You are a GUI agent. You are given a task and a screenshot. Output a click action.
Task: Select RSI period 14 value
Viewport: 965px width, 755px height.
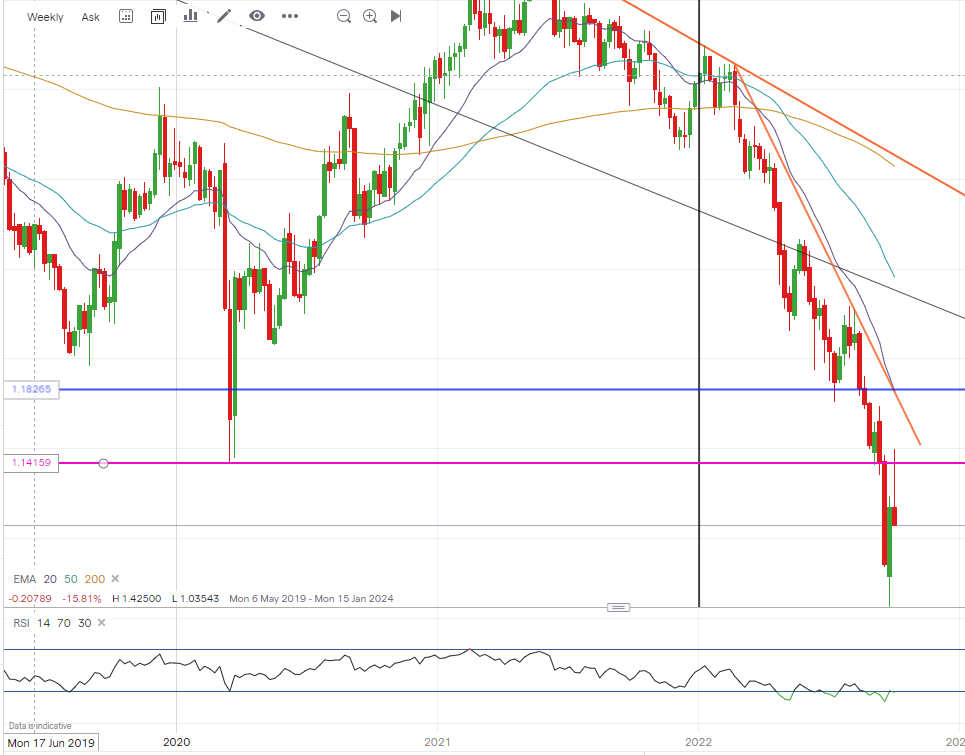point(43,623)
